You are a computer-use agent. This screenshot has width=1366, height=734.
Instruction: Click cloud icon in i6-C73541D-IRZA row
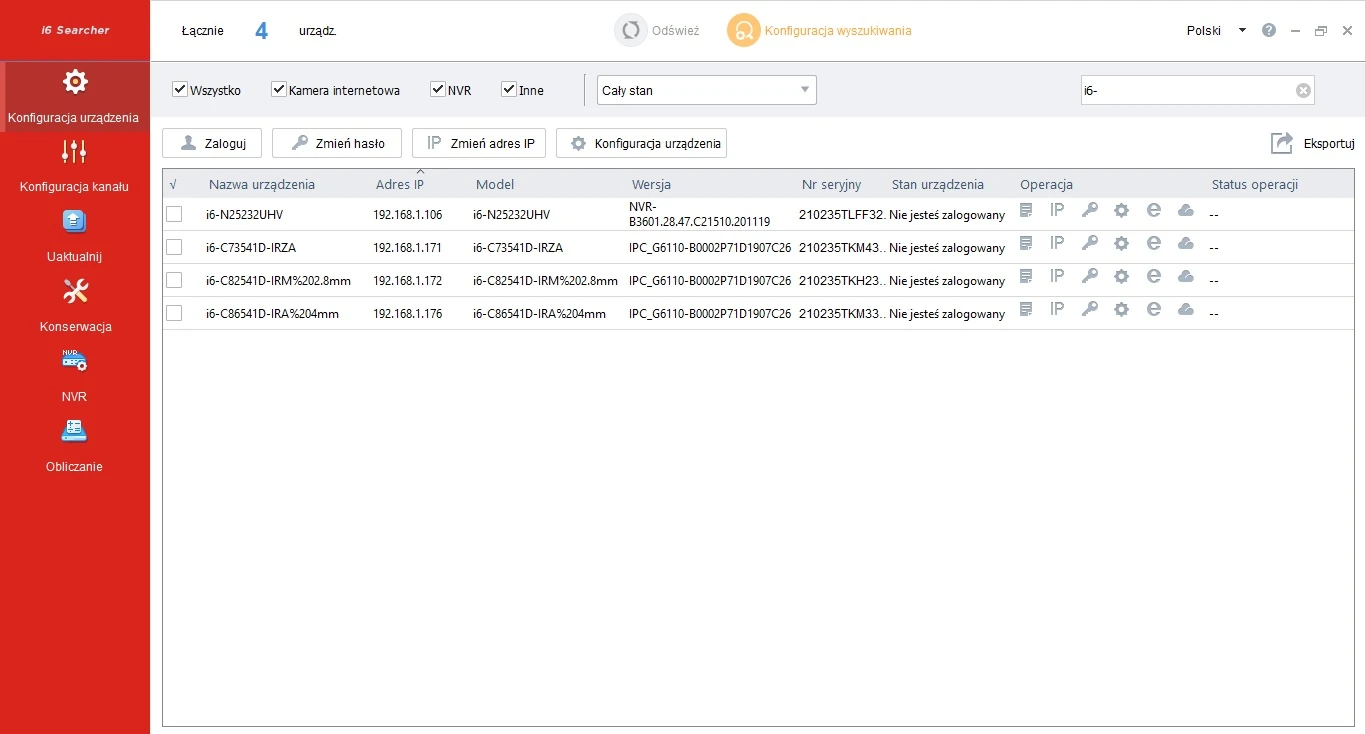(x=1186, y=243)
